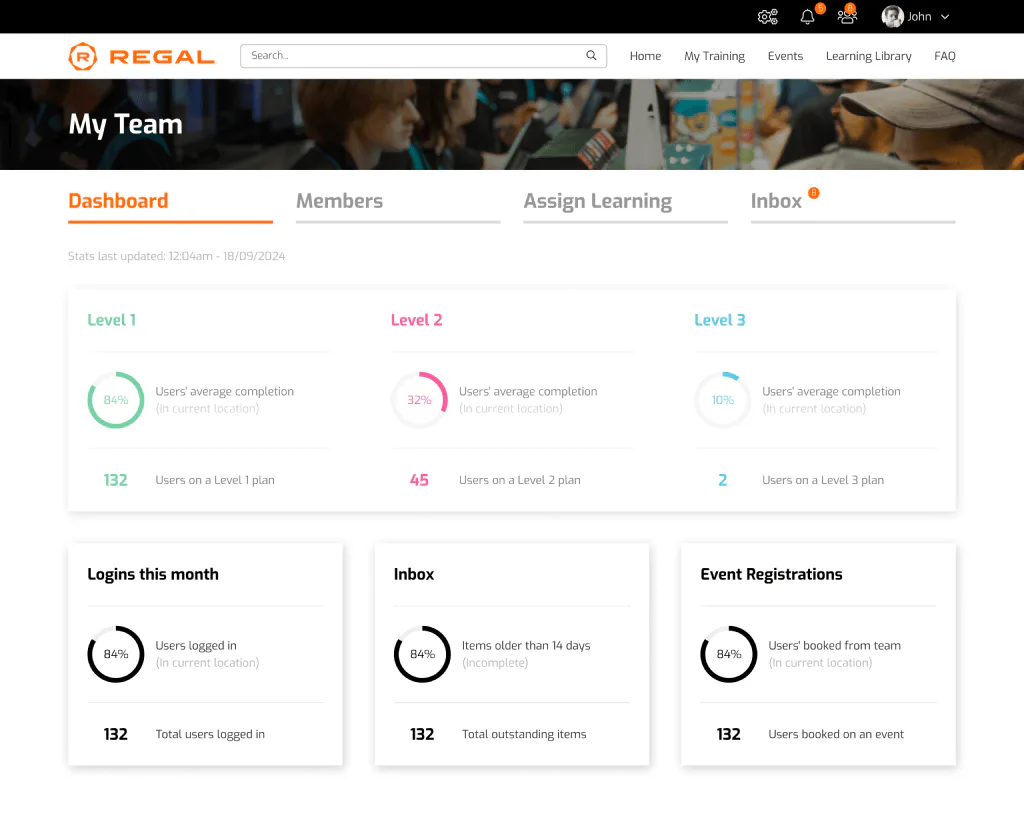The image size is (1024, 840).
Task: Click 'Users booked on an event' text
Action: coord(836,734)
